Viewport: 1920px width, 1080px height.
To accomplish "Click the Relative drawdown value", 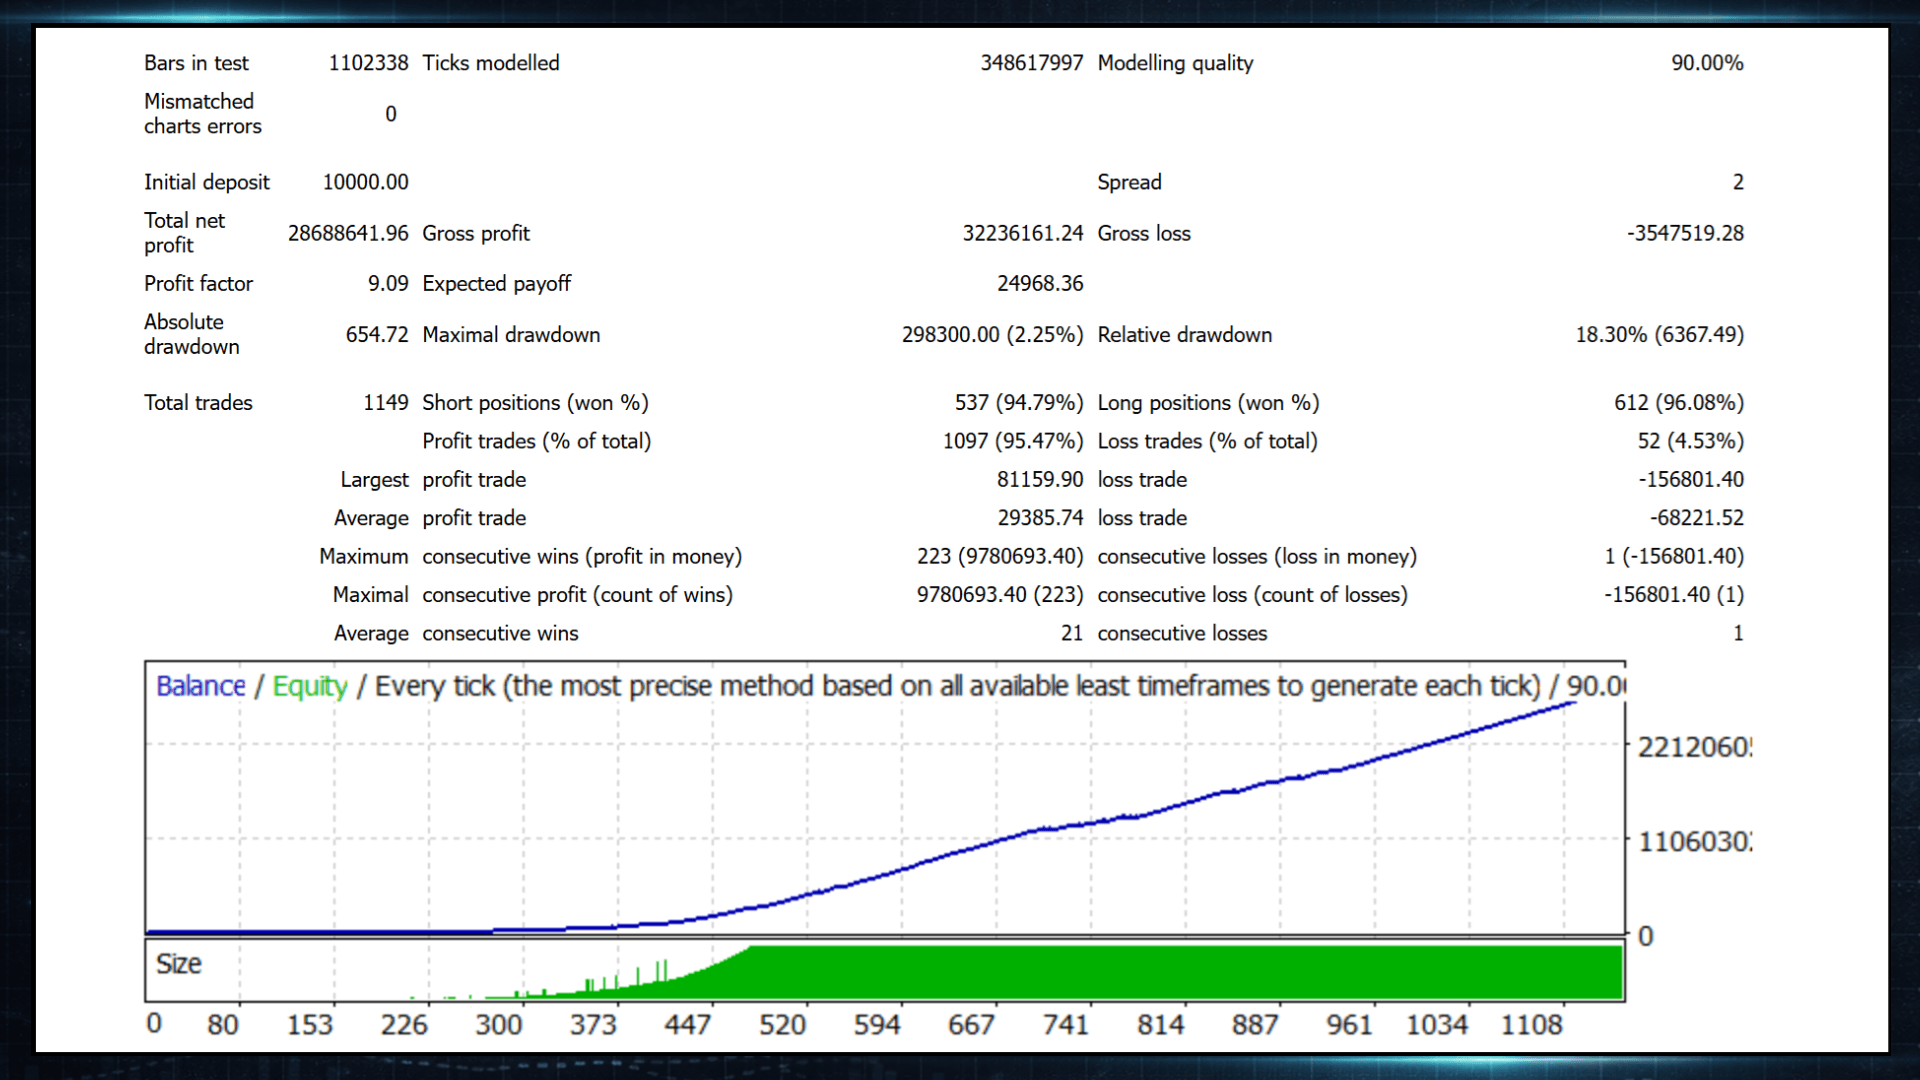I will click(x=1659, y=335).
